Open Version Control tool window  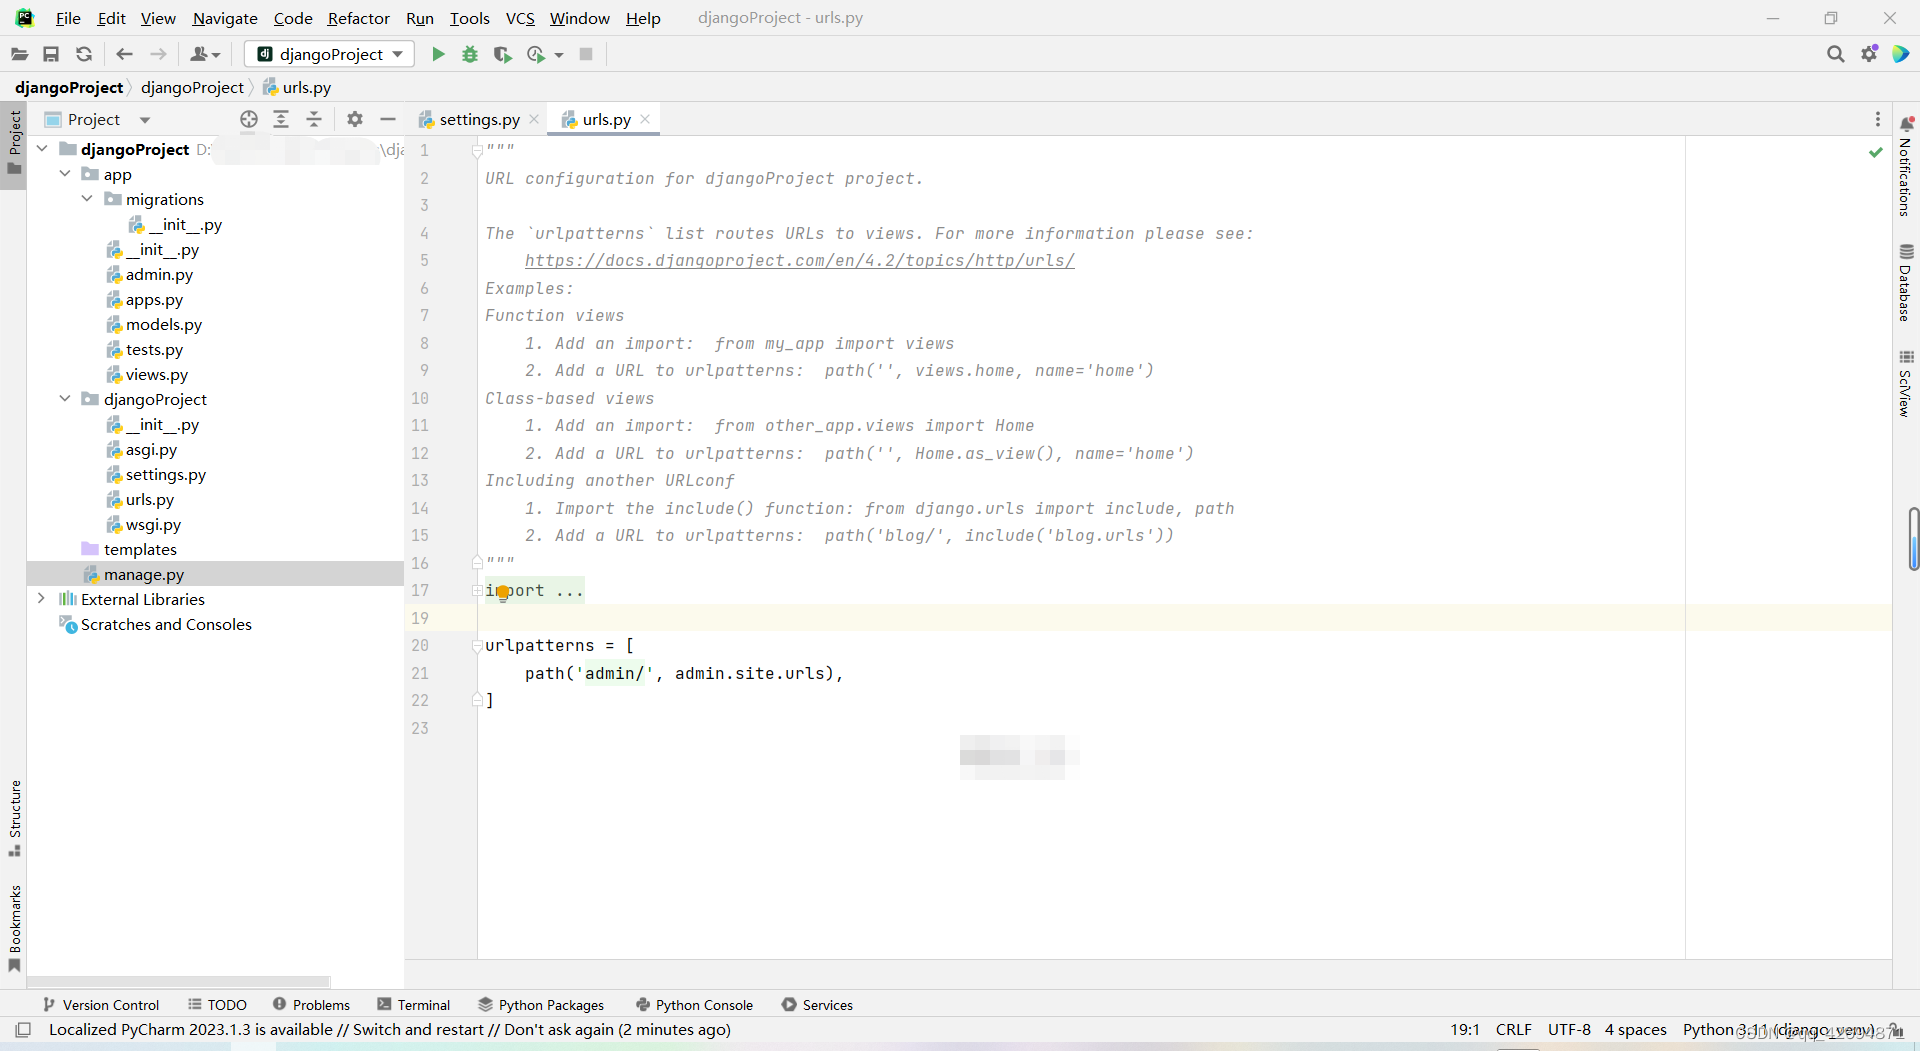[x=101, y=1004]
